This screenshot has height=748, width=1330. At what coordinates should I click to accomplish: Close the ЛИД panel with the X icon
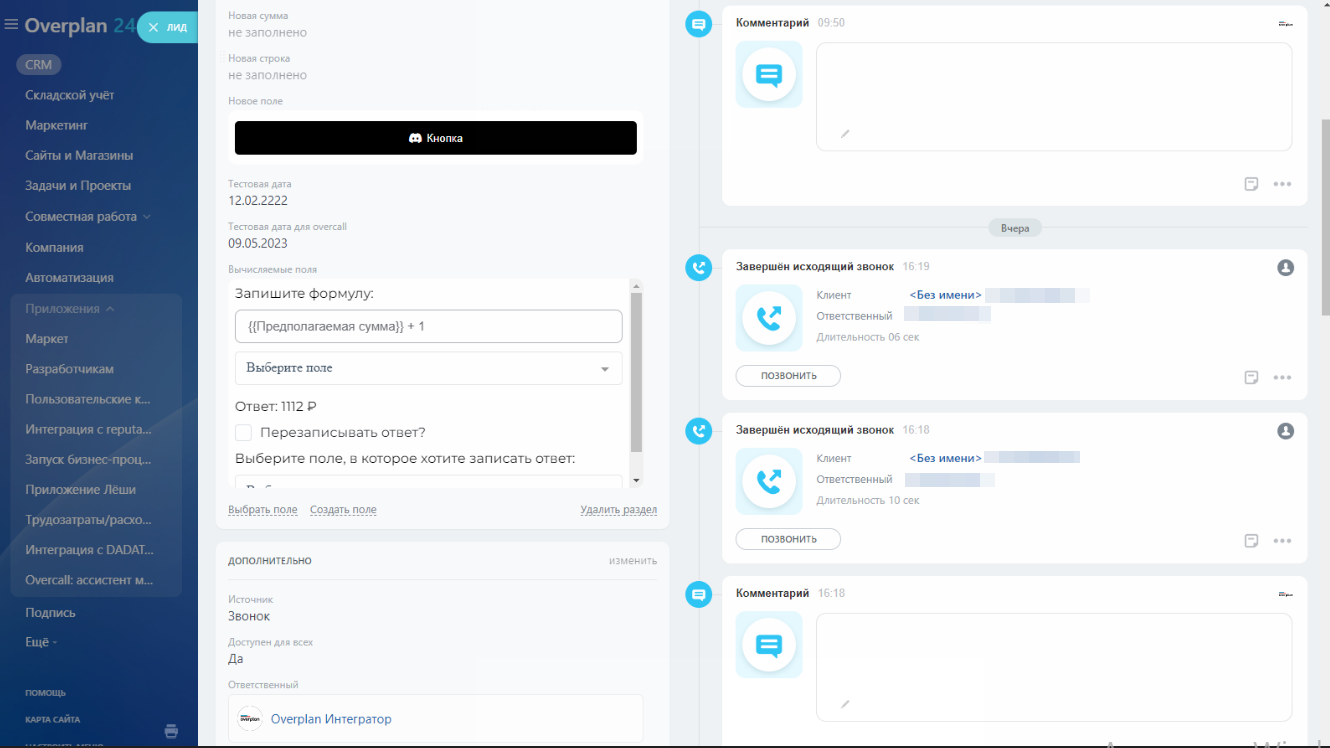(x=153, y=28)
